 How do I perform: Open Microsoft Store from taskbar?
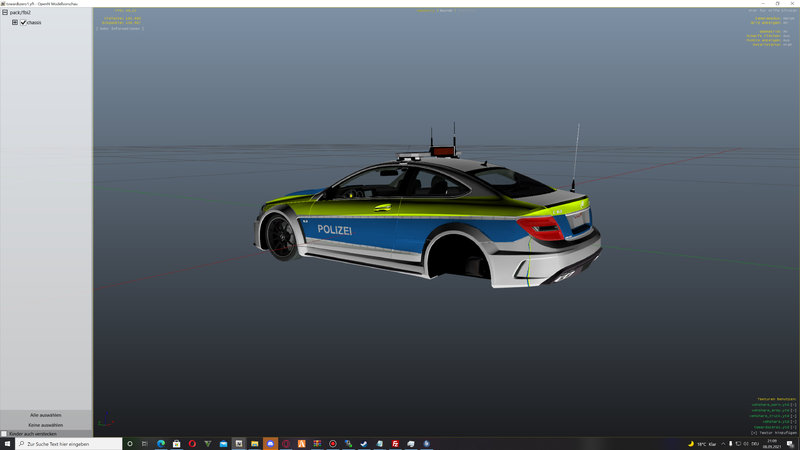tap(177, 444)
